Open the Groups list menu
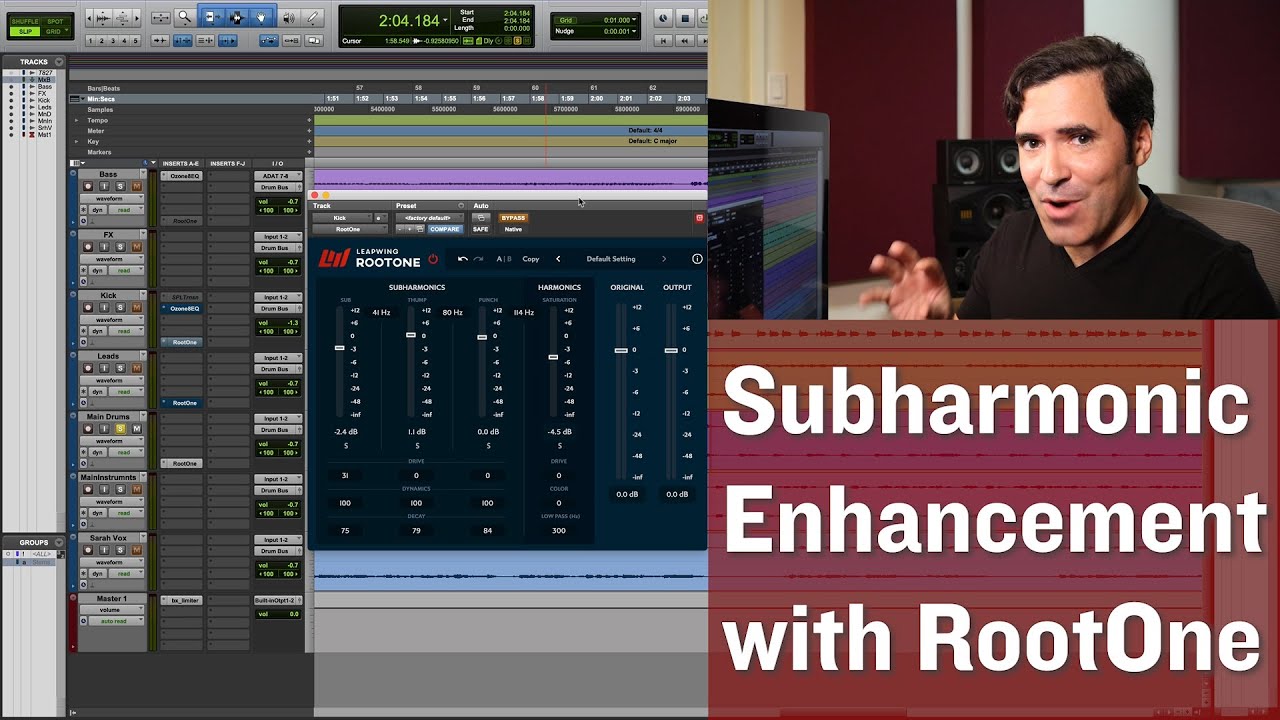This screenshot has width=1280, height=720. tap(61, 542)
